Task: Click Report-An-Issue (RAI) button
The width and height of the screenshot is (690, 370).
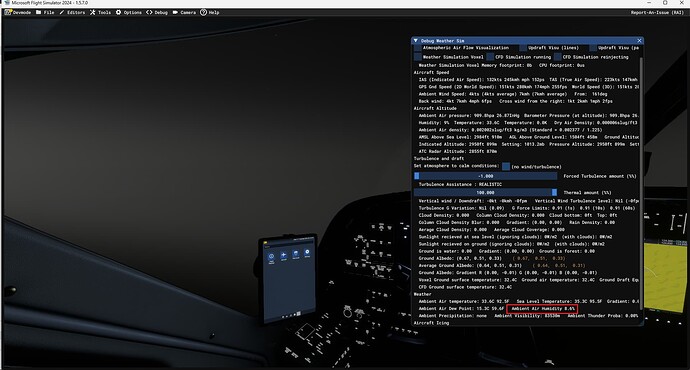Action: coord(657,12)
